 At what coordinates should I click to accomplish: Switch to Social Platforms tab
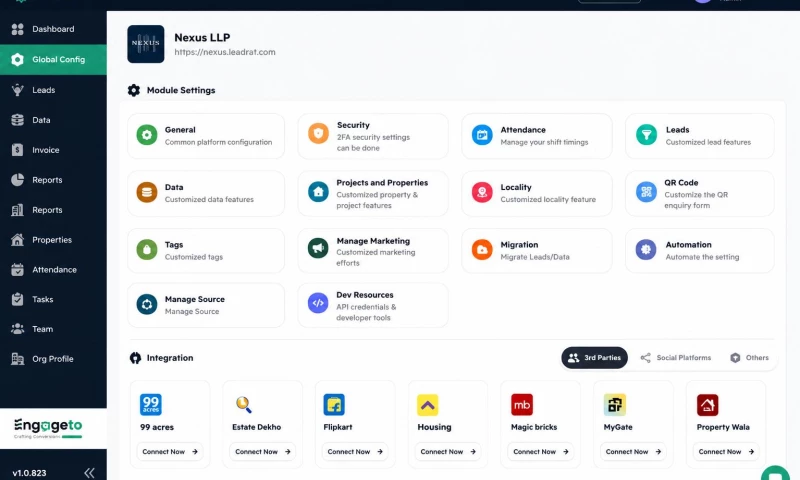(676, 358)
